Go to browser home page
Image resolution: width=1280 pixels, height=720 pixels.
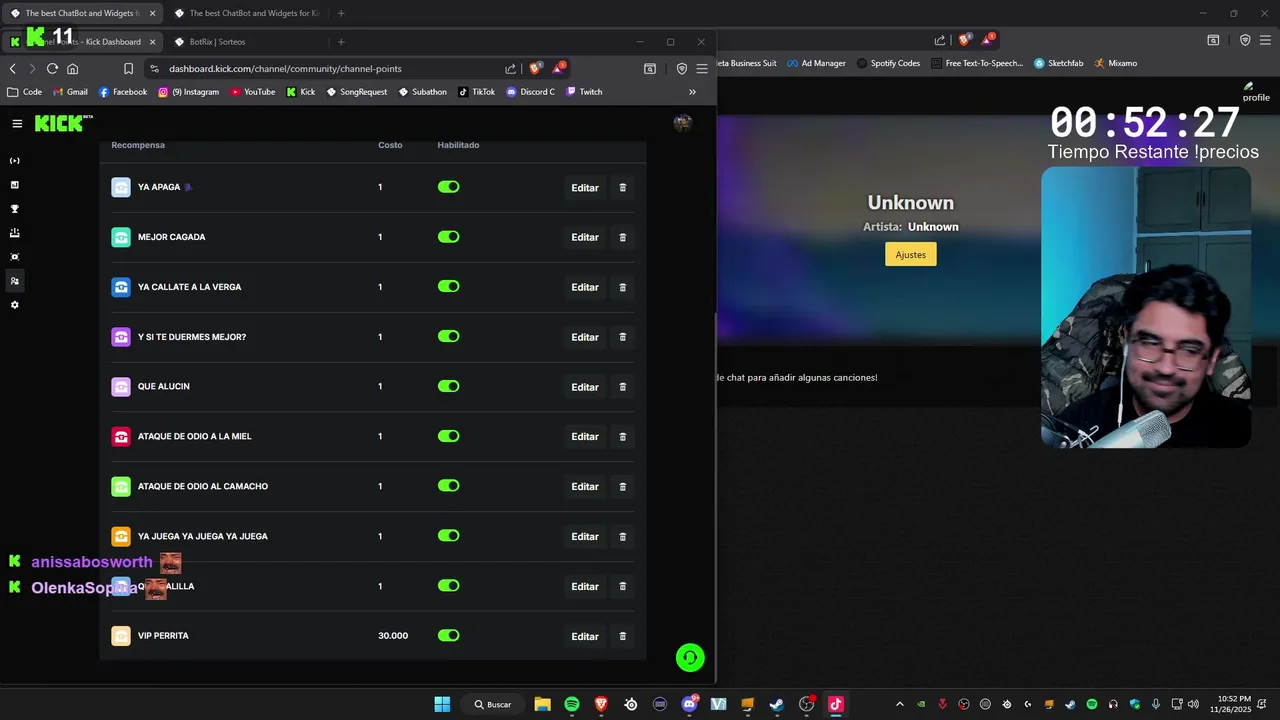[x=72, y=69]
